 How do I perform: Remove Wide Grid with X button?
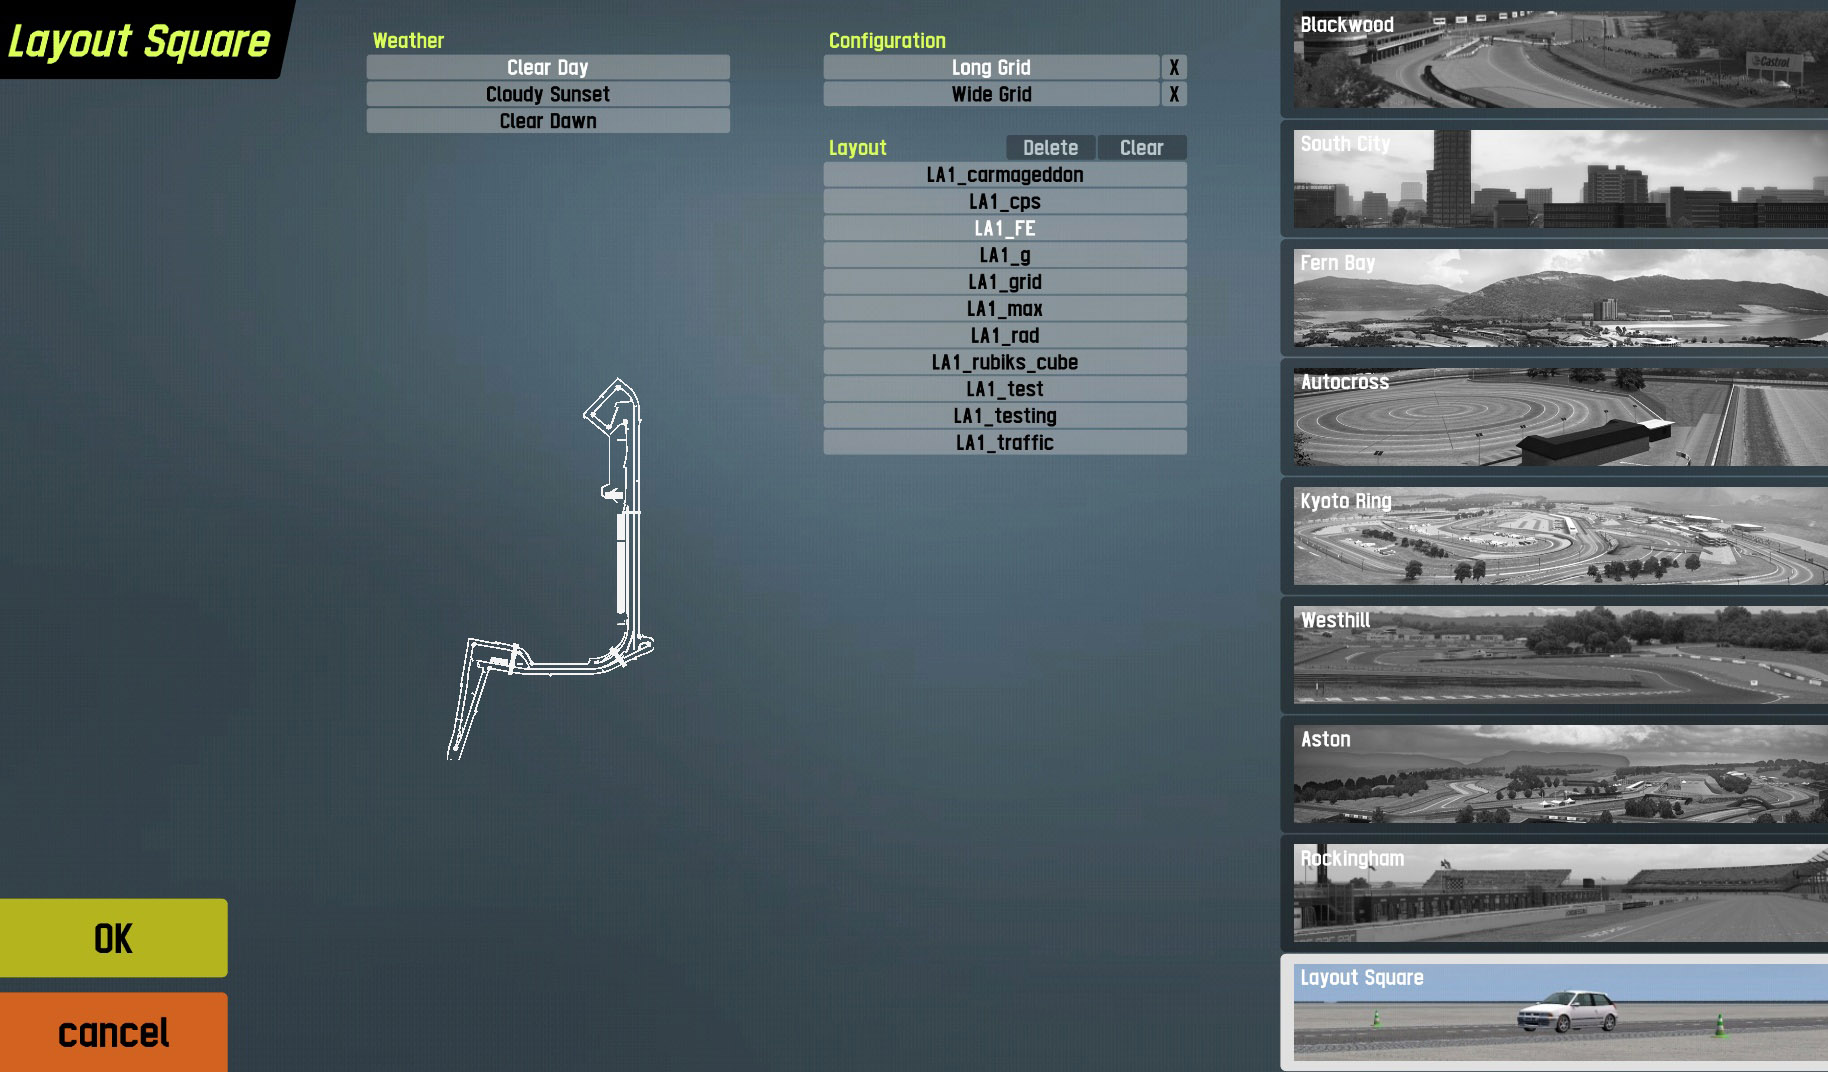coord(1174,94)
